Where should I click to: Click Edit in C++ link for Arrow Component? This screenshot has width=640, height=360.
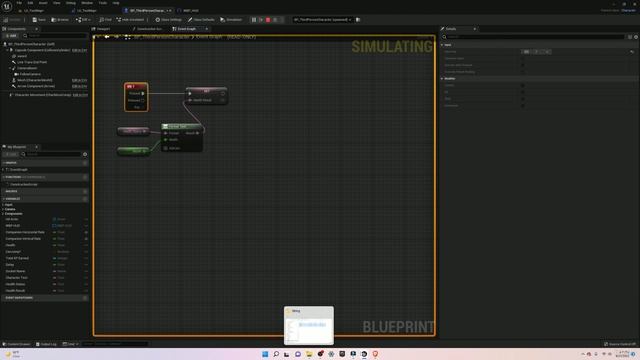80,87
